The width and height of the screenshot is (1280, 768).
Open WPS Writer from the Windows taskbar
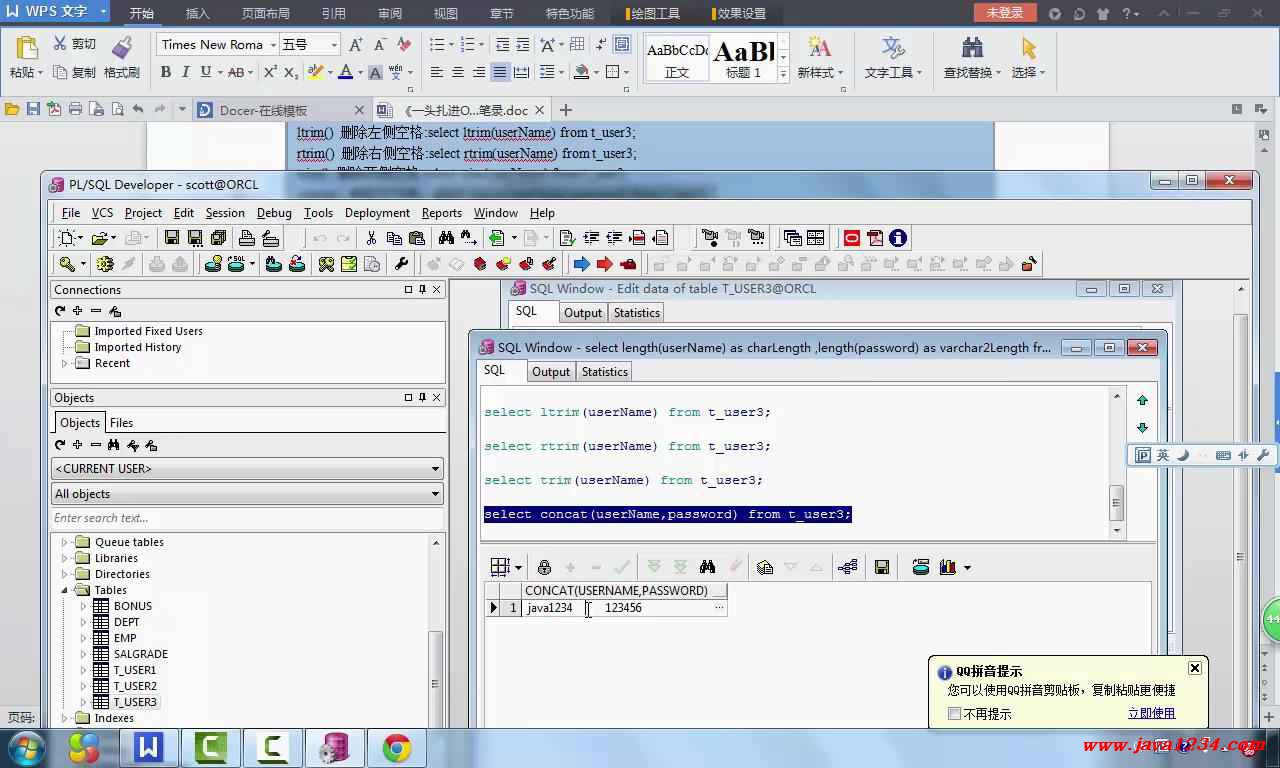[149, 748]
